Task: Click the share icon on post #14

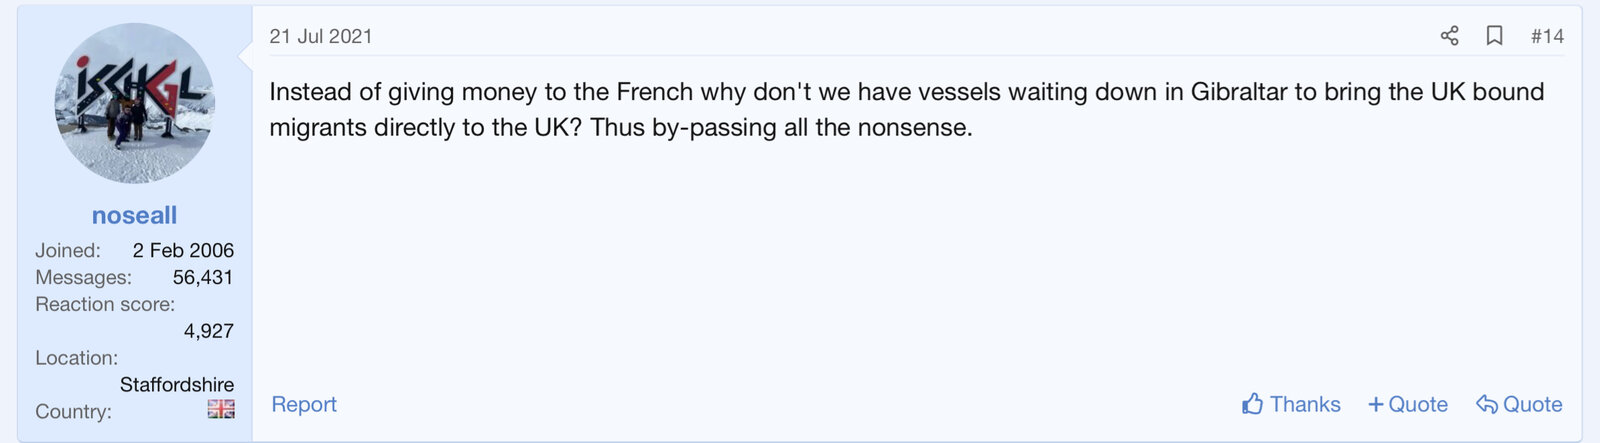Action: 1449,36
